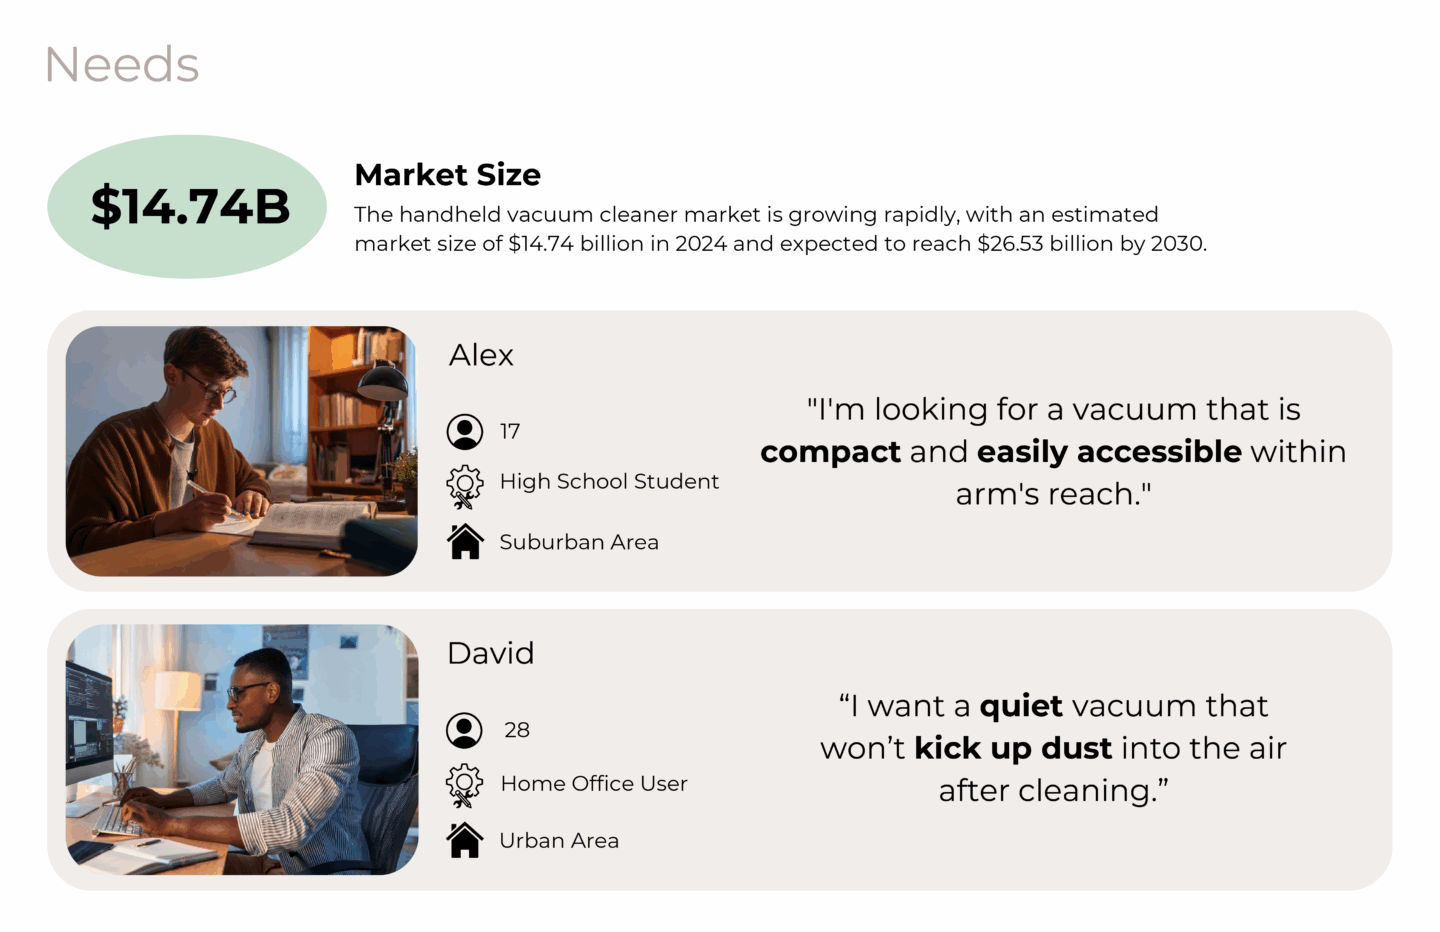Click David's quote about a quiet vacuum
This screenshot has width=1440, height=932.
(x=1053, y=748)
